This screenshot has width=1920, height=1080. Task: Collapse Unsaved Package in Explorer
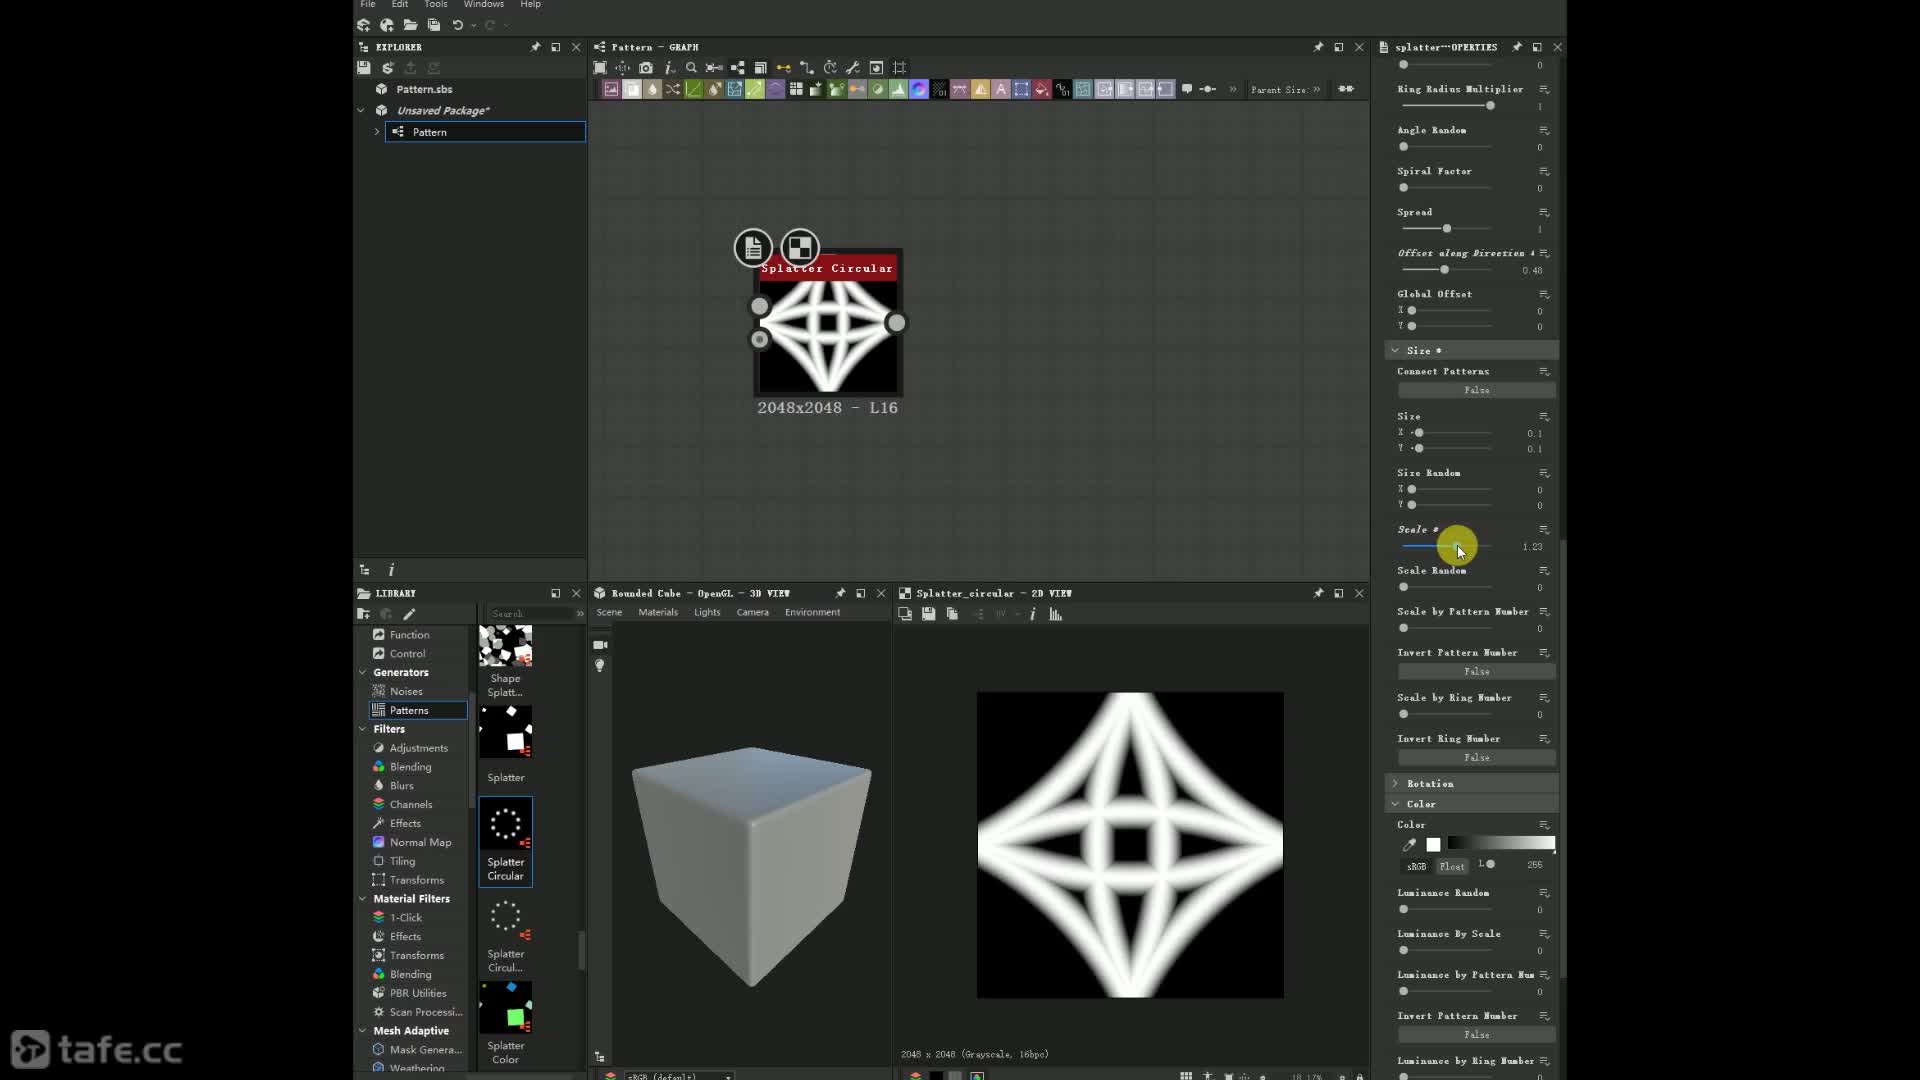point(361,111)
